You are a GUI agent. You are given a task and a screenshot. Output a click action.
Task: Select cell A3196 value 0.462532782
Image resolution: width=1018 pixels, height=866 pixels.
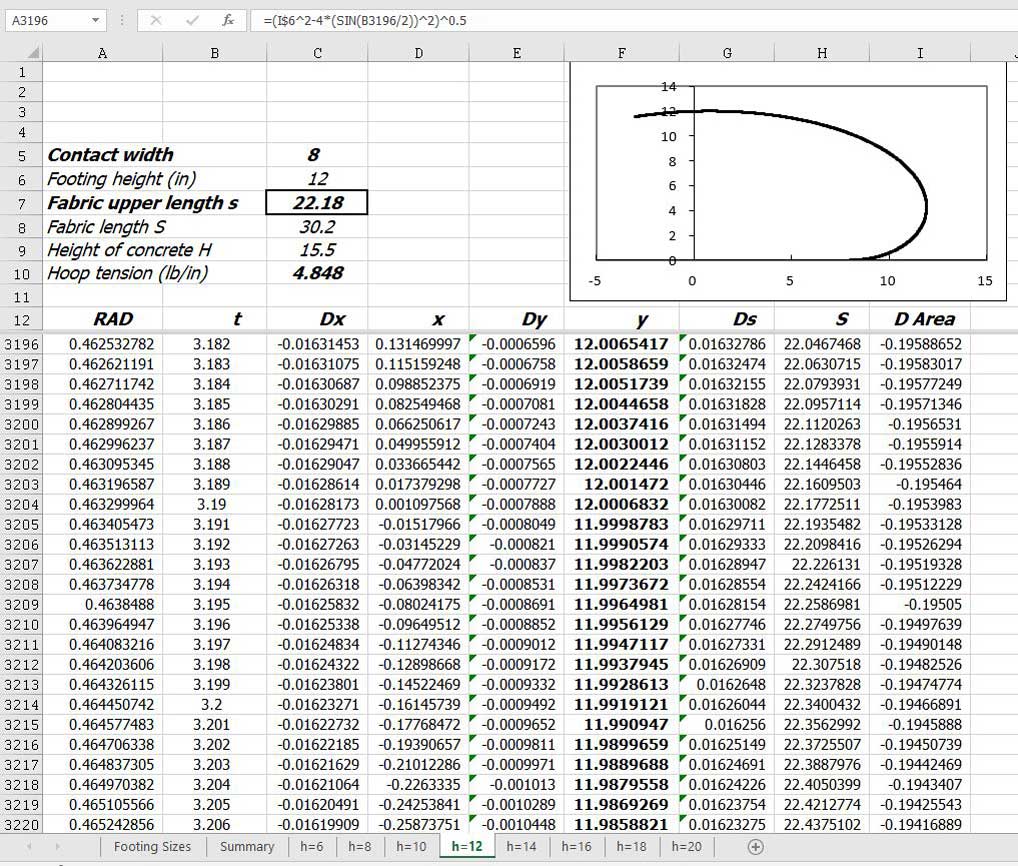[x=103, y=344]
